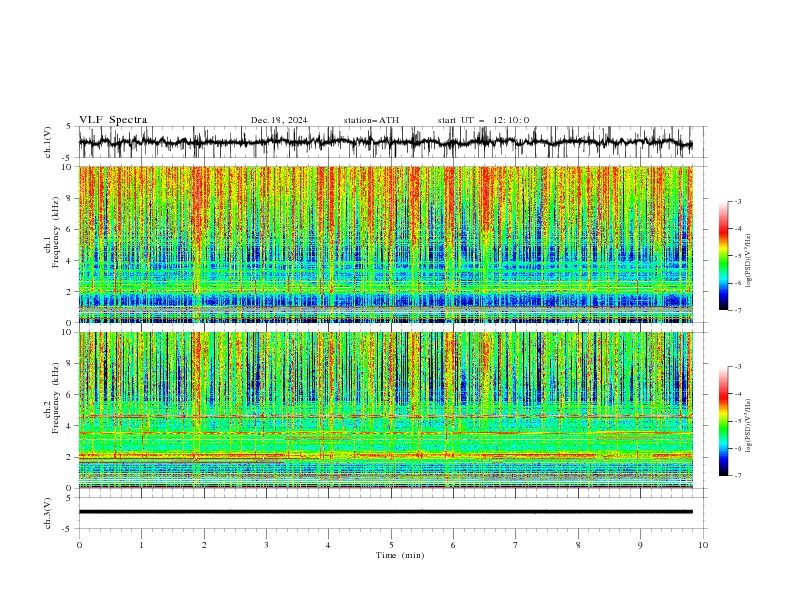Click tick label '10' on the Time axis
Image resolution: width=792 pixels, height=612 pixels.
703,545
